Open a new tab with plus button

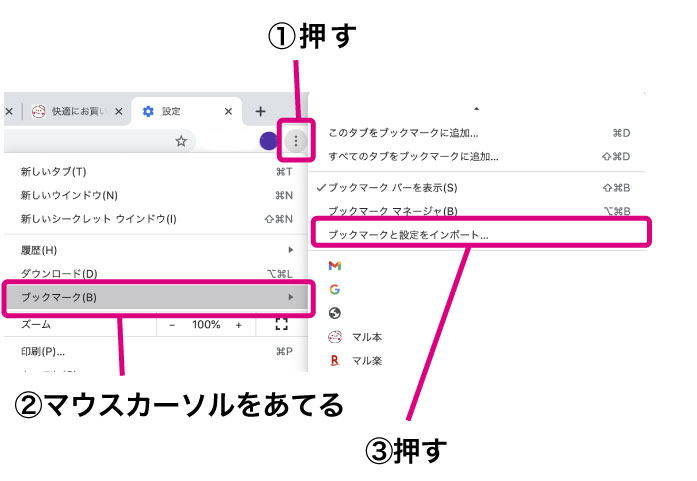coord(260,111)
